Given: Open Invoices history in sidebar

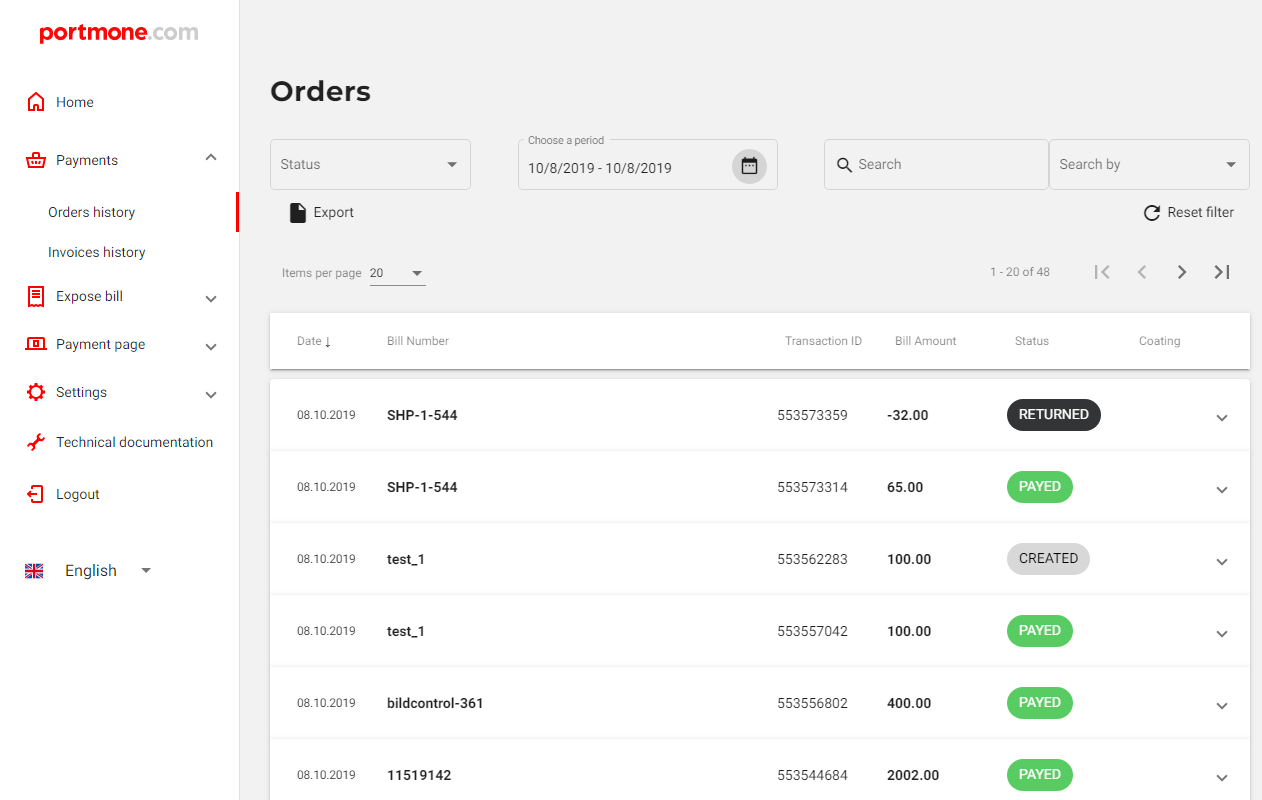Looking at the screenshot, I should [x=97, y=252].
